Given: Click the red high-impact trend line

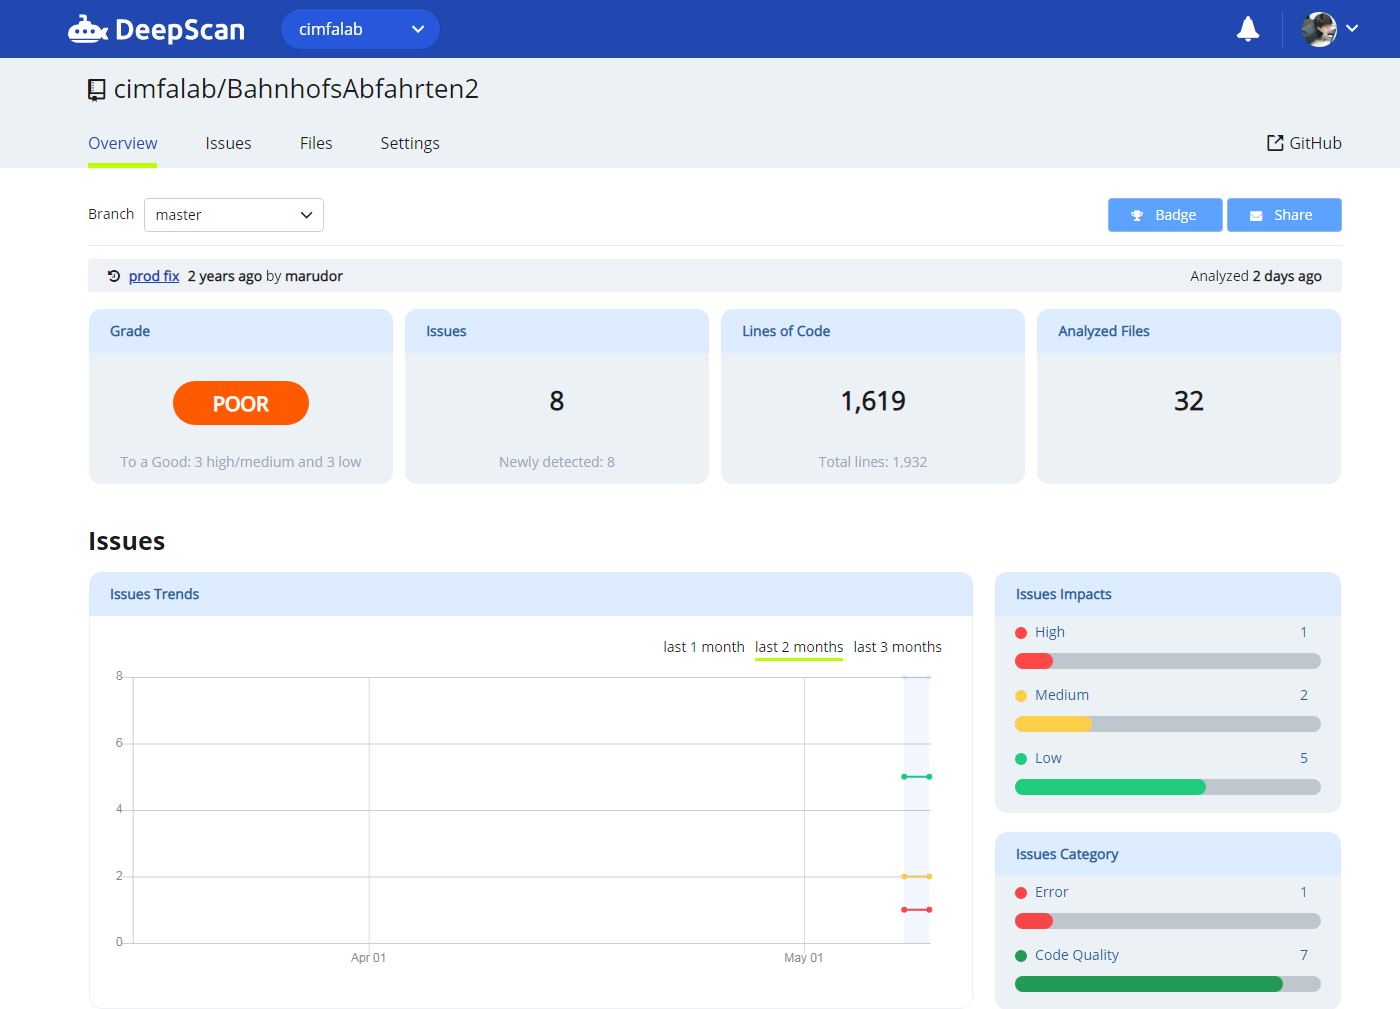Looking at the screenshot, I should (x=917, y=910).
